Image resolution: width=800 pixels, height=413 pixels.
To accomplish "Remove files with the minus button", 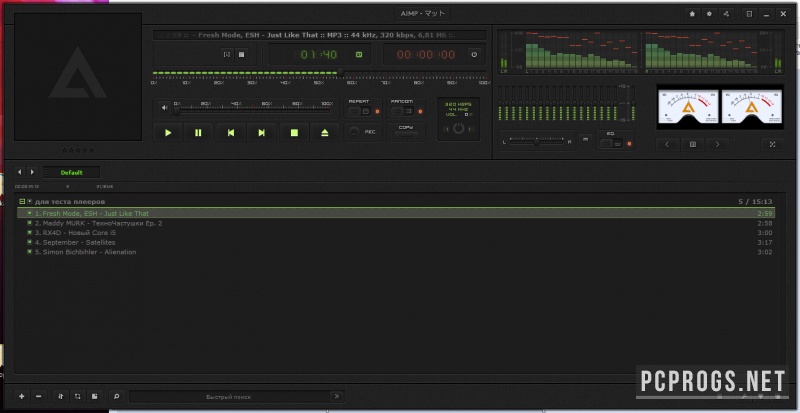I will (39, 396).
